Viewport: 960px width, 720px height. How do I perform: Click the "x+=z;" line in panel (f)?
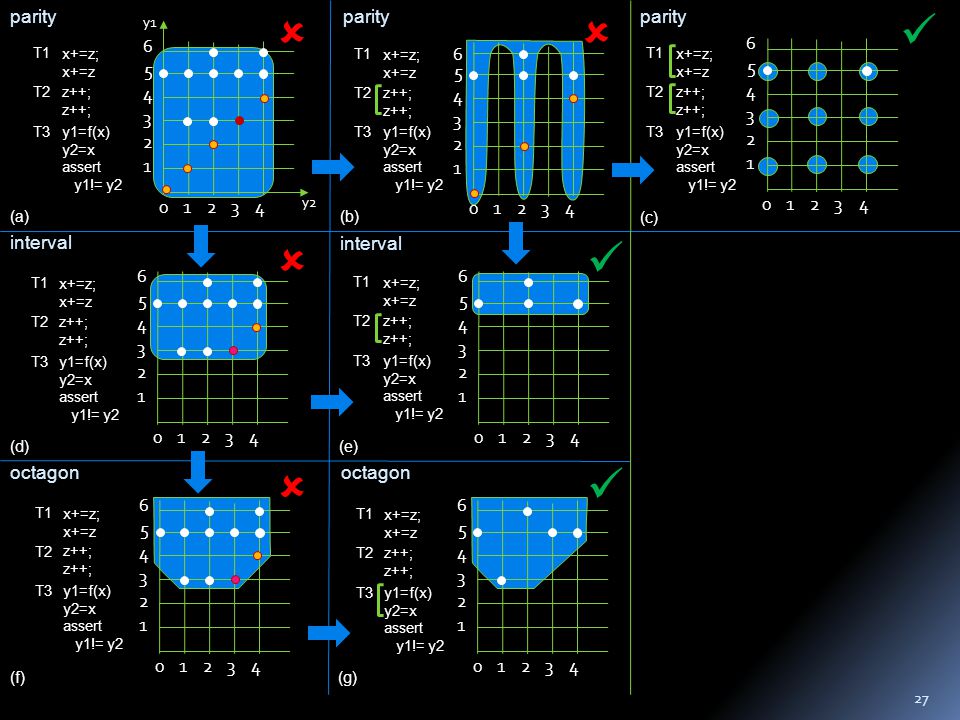81,514
